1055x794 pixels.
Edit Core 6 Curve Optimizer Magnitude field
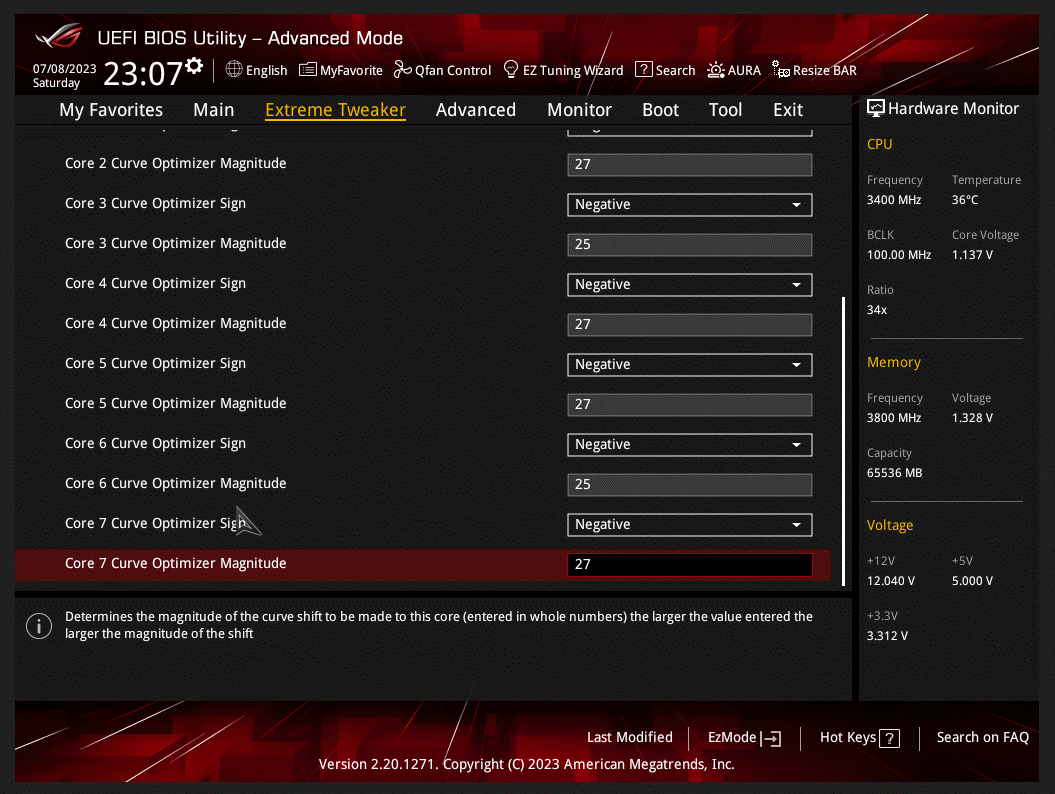coord(690,485)
